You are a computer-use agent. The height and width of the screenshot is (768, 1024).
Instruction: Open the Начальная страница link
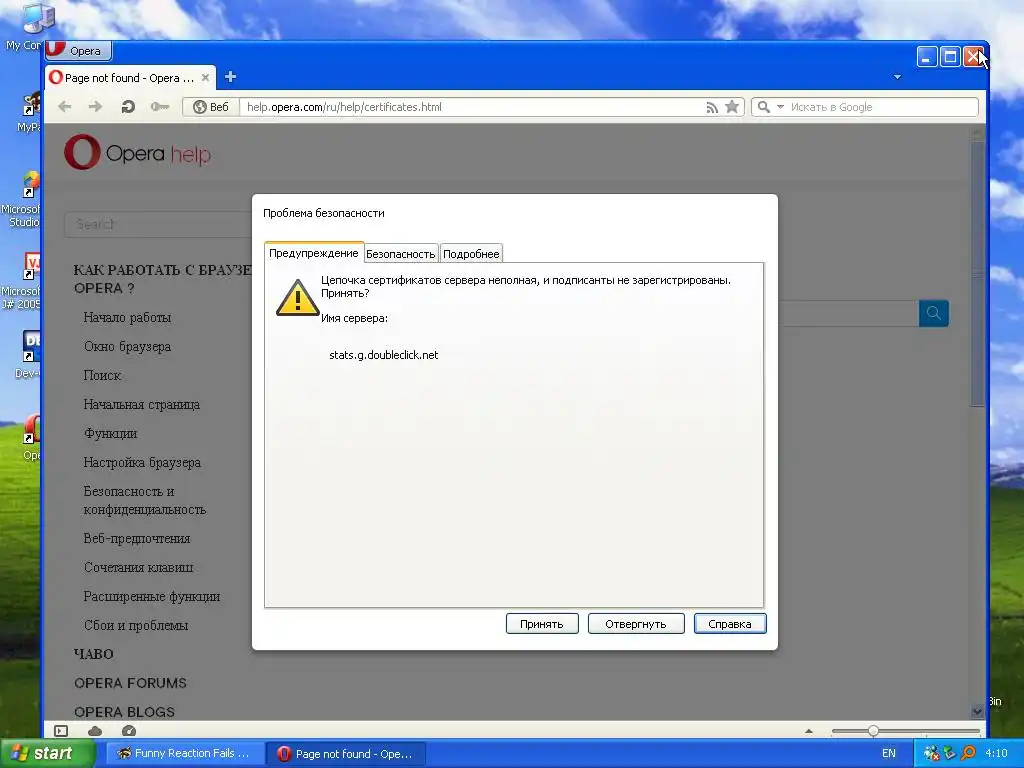142,404
